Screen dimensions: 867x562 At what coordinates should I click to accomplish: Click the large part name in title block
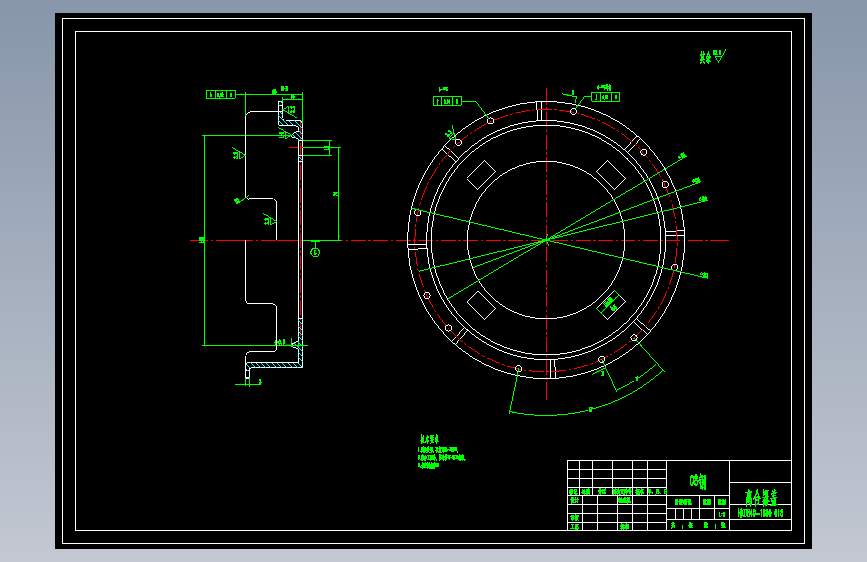[x=761, y=497]
